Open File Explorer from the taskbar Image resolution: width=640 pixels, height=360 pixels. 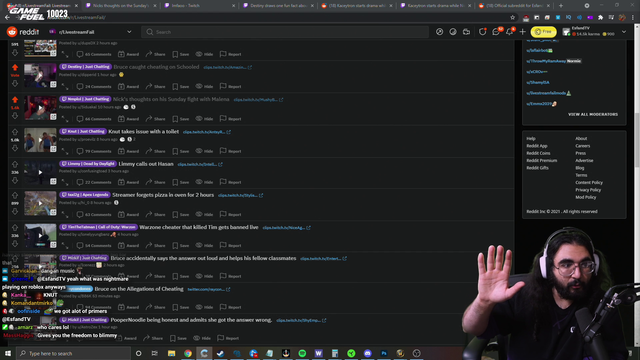171,353
